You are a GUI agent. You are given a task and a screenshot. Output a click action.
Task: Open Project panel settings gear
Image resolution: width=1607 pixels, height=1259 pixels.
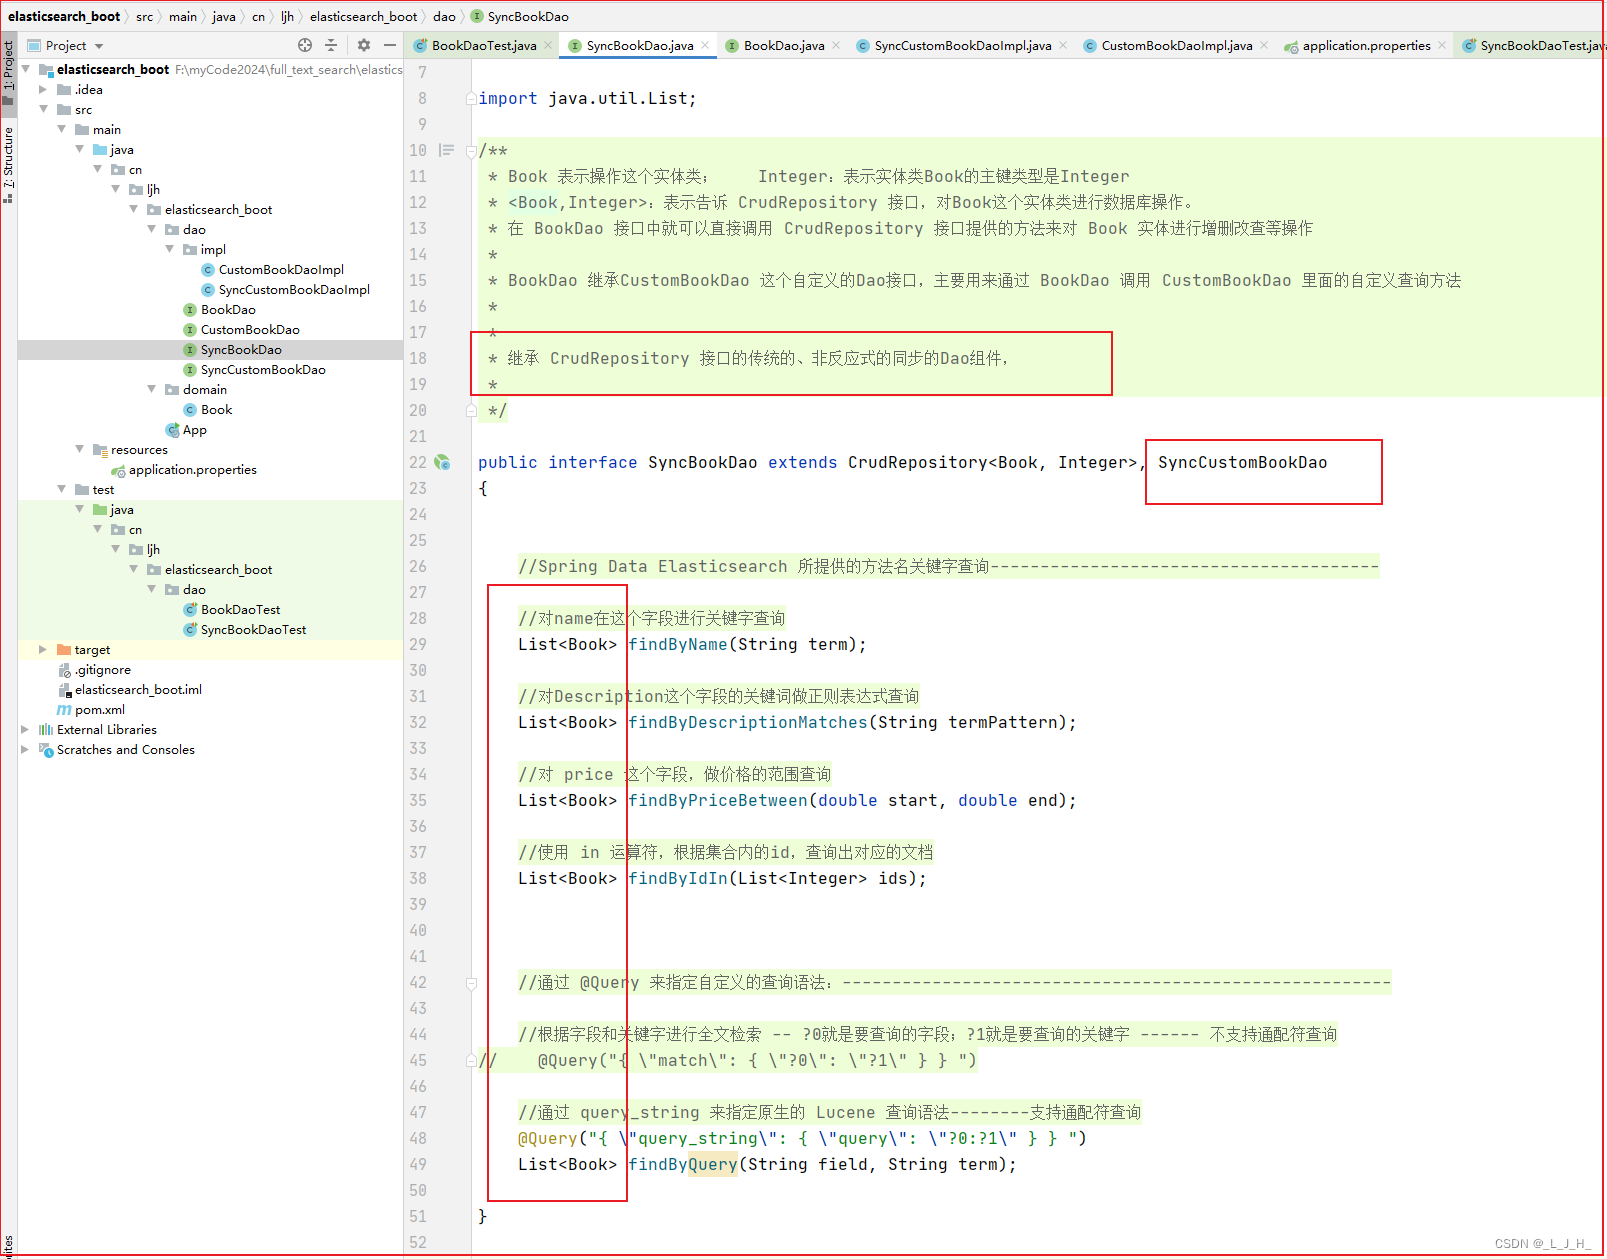364,45
